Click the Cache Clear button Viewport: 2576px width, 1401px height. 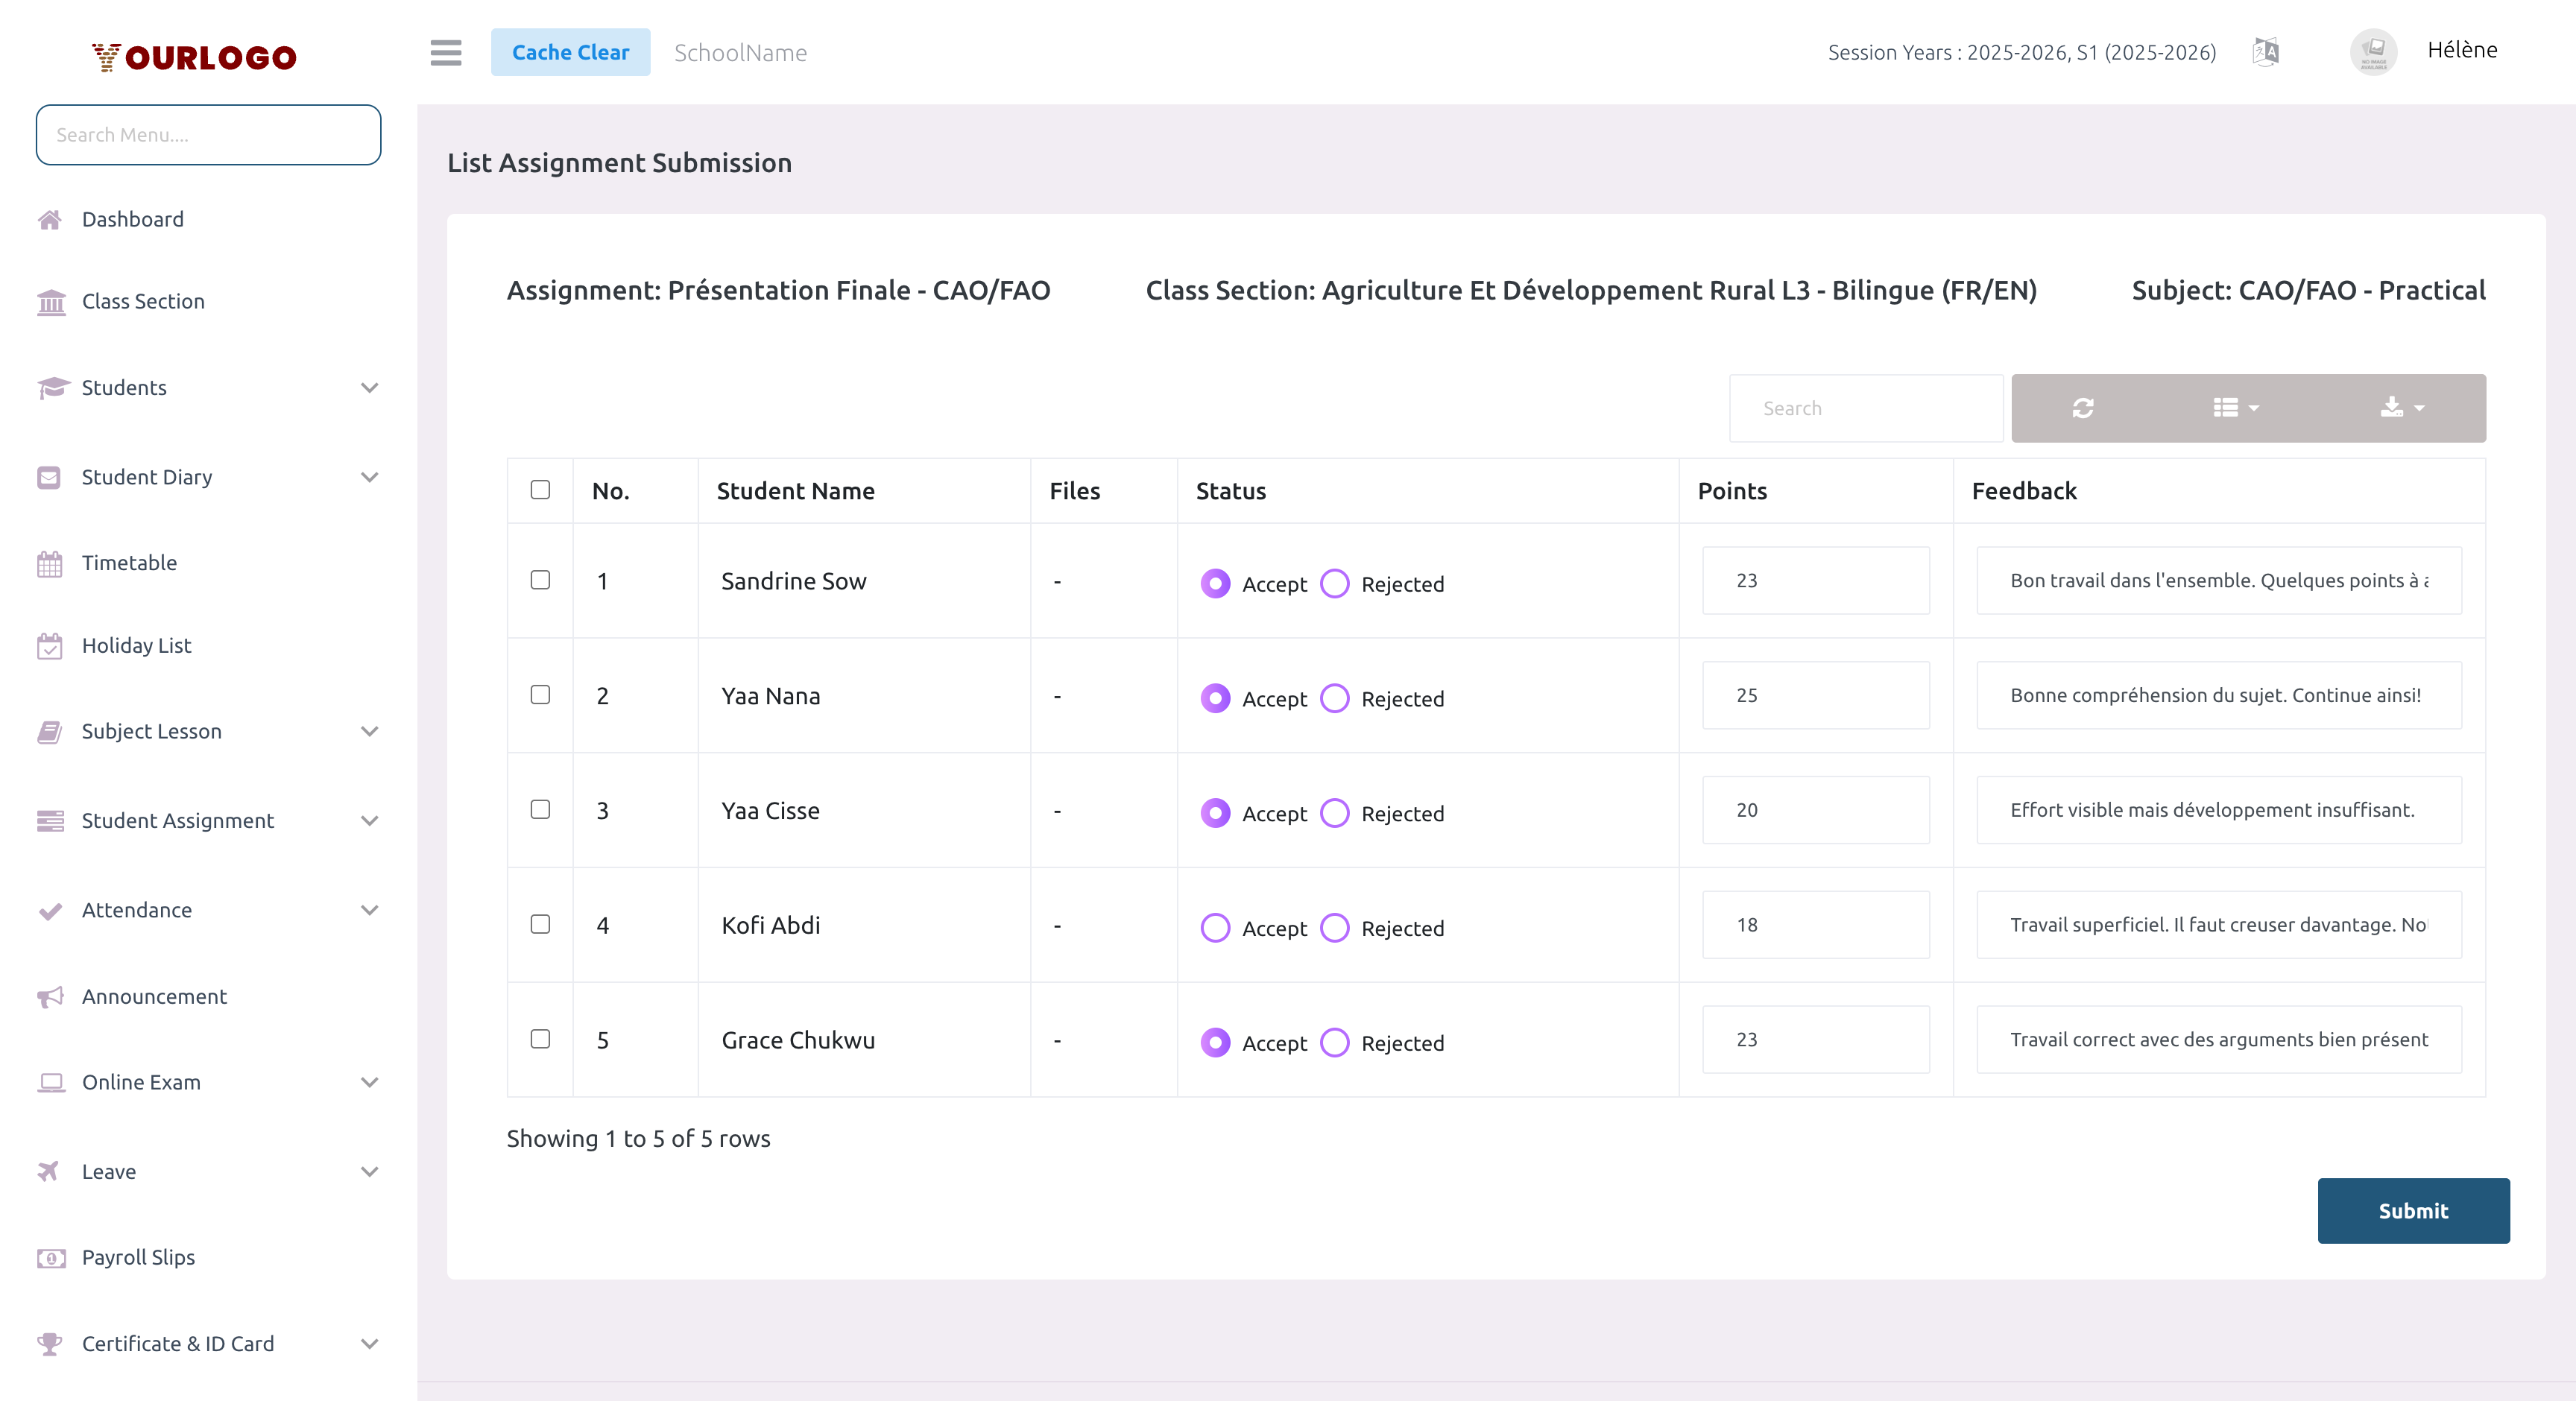pyautogui.click(x=571, y=52)
